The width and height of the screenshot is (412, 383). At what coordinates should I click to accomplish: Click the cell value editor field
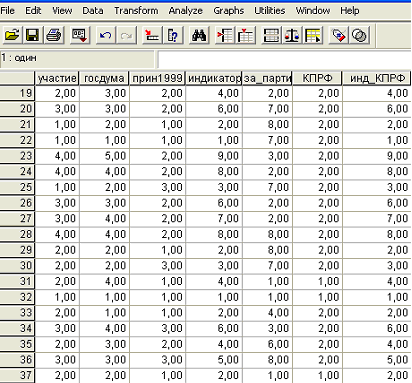[x=284, y=60]
